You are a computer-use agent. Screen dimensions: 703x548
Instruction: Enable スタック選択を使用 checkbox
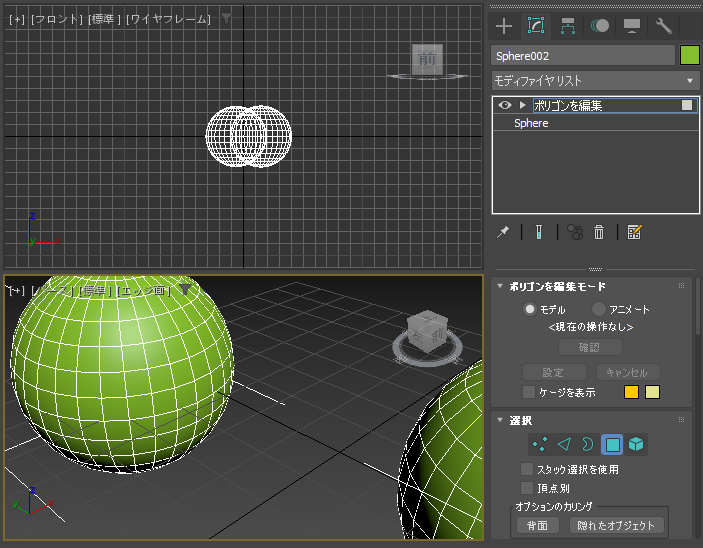point(527,469)
